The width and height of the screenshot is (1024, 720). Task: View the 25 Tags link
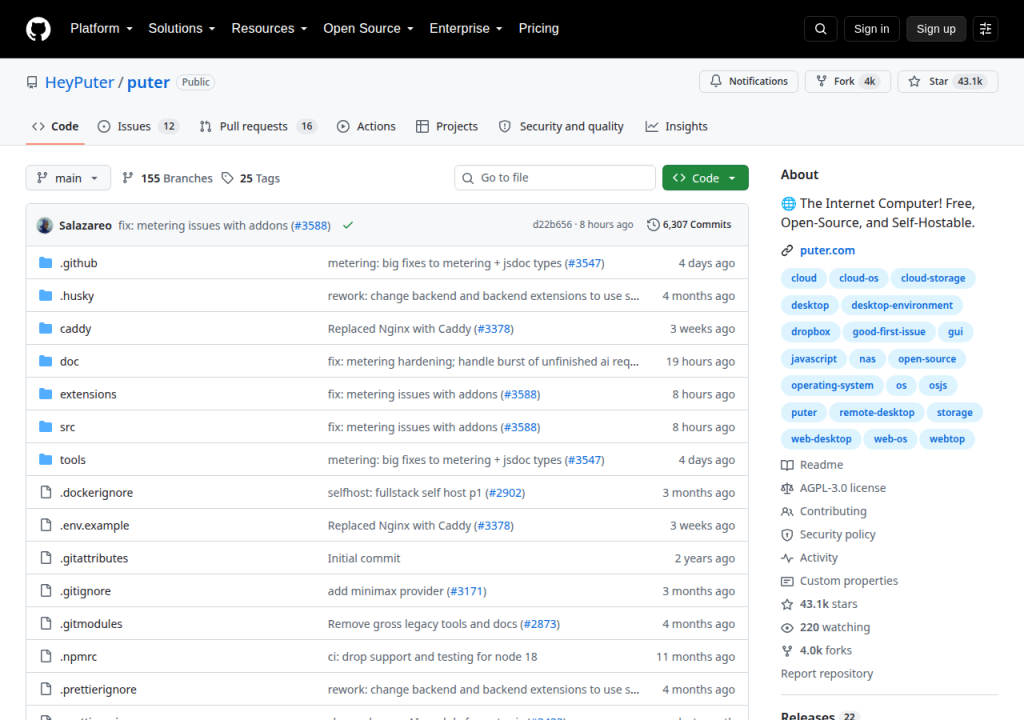click(251, 178)
